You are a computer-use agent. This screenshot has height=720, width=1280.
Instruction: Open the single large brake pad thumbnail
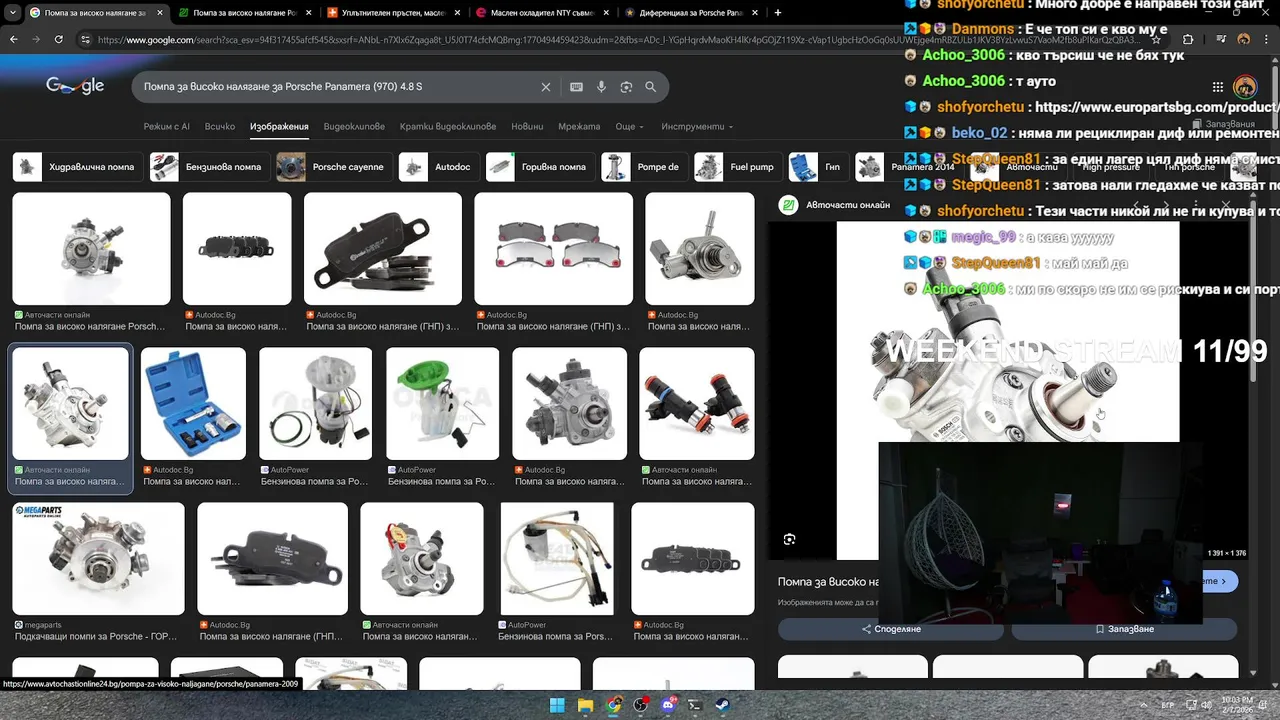click(383, 249)
